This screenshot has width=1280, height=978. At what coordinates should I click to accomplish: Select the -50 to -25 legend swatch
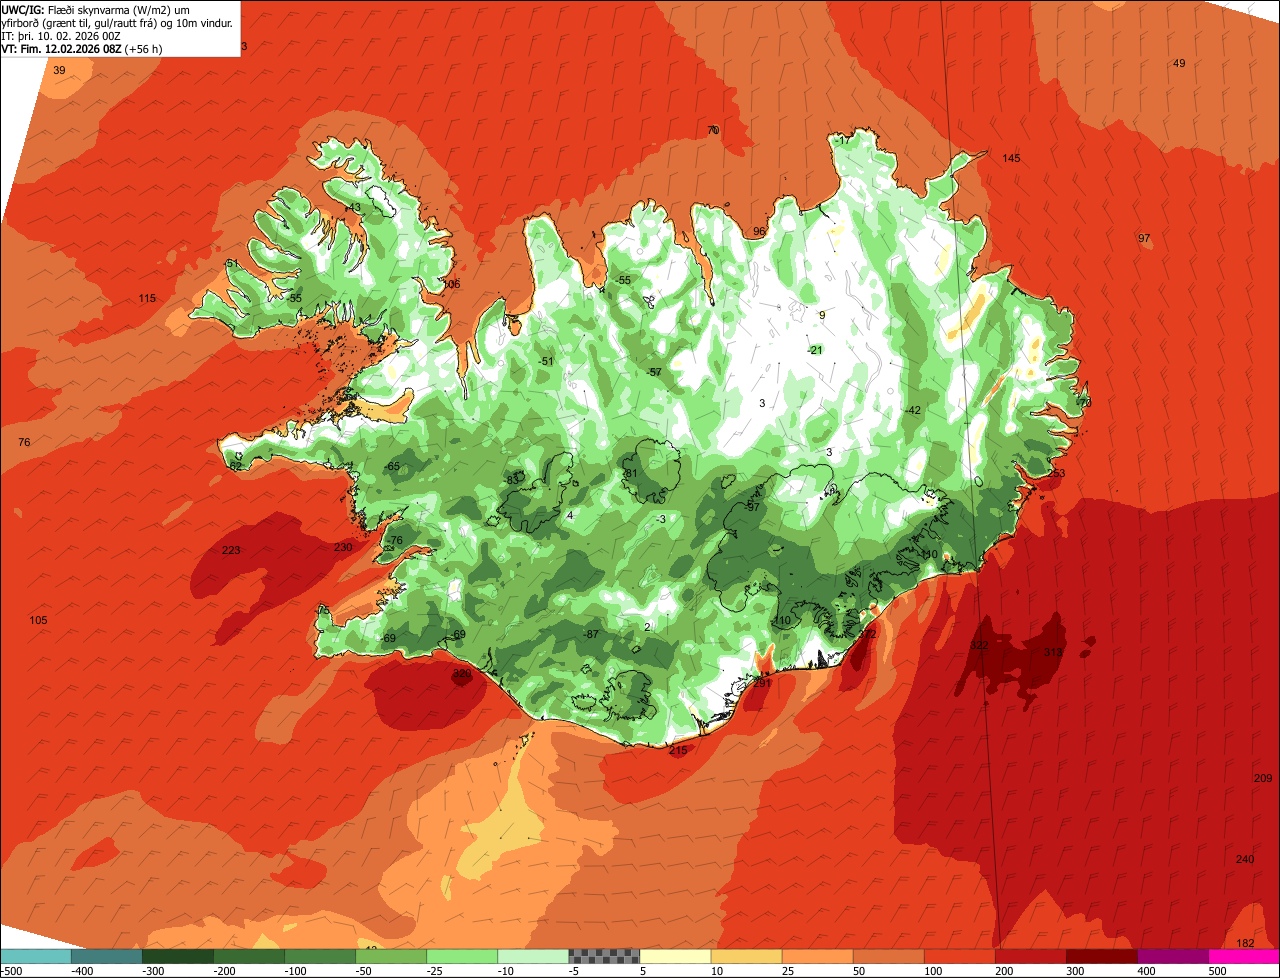(391, 956)
